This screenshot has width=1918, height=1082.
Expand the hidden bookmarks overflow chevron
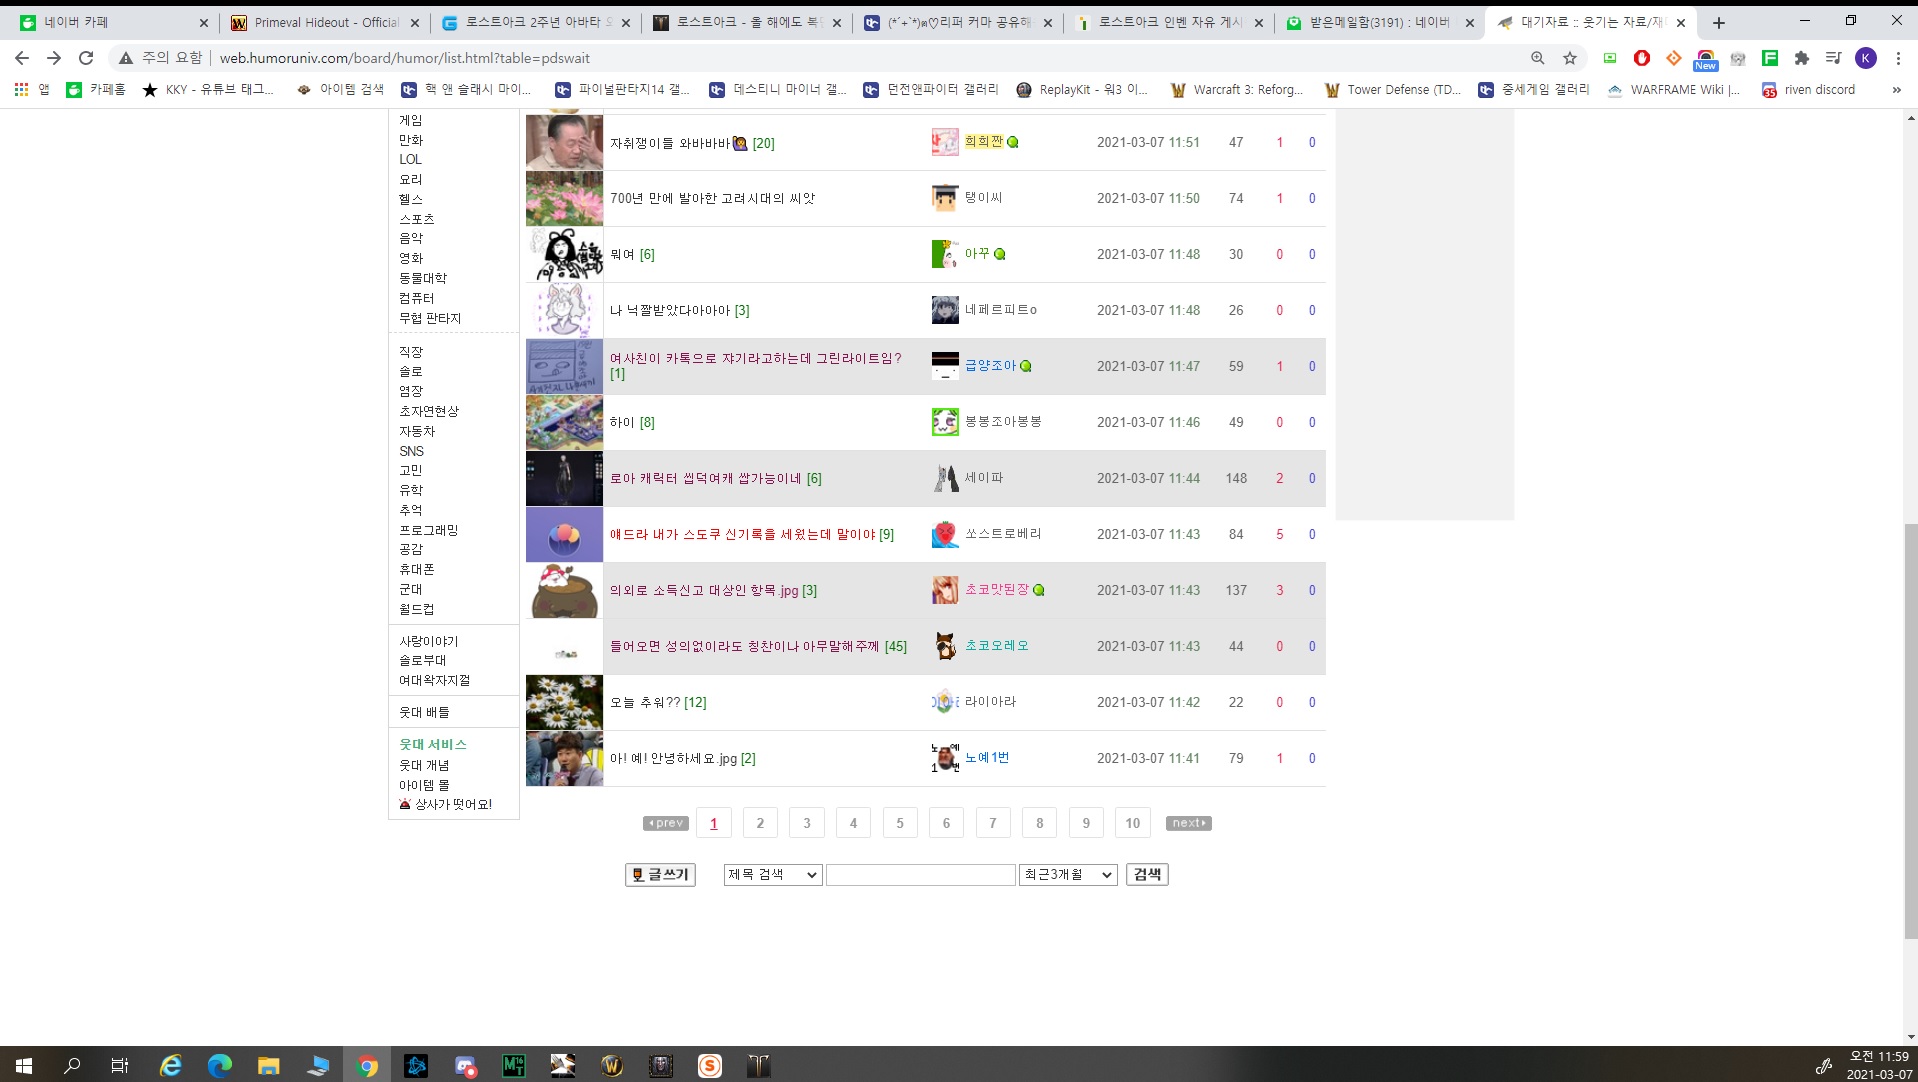tap(1896, 90)
